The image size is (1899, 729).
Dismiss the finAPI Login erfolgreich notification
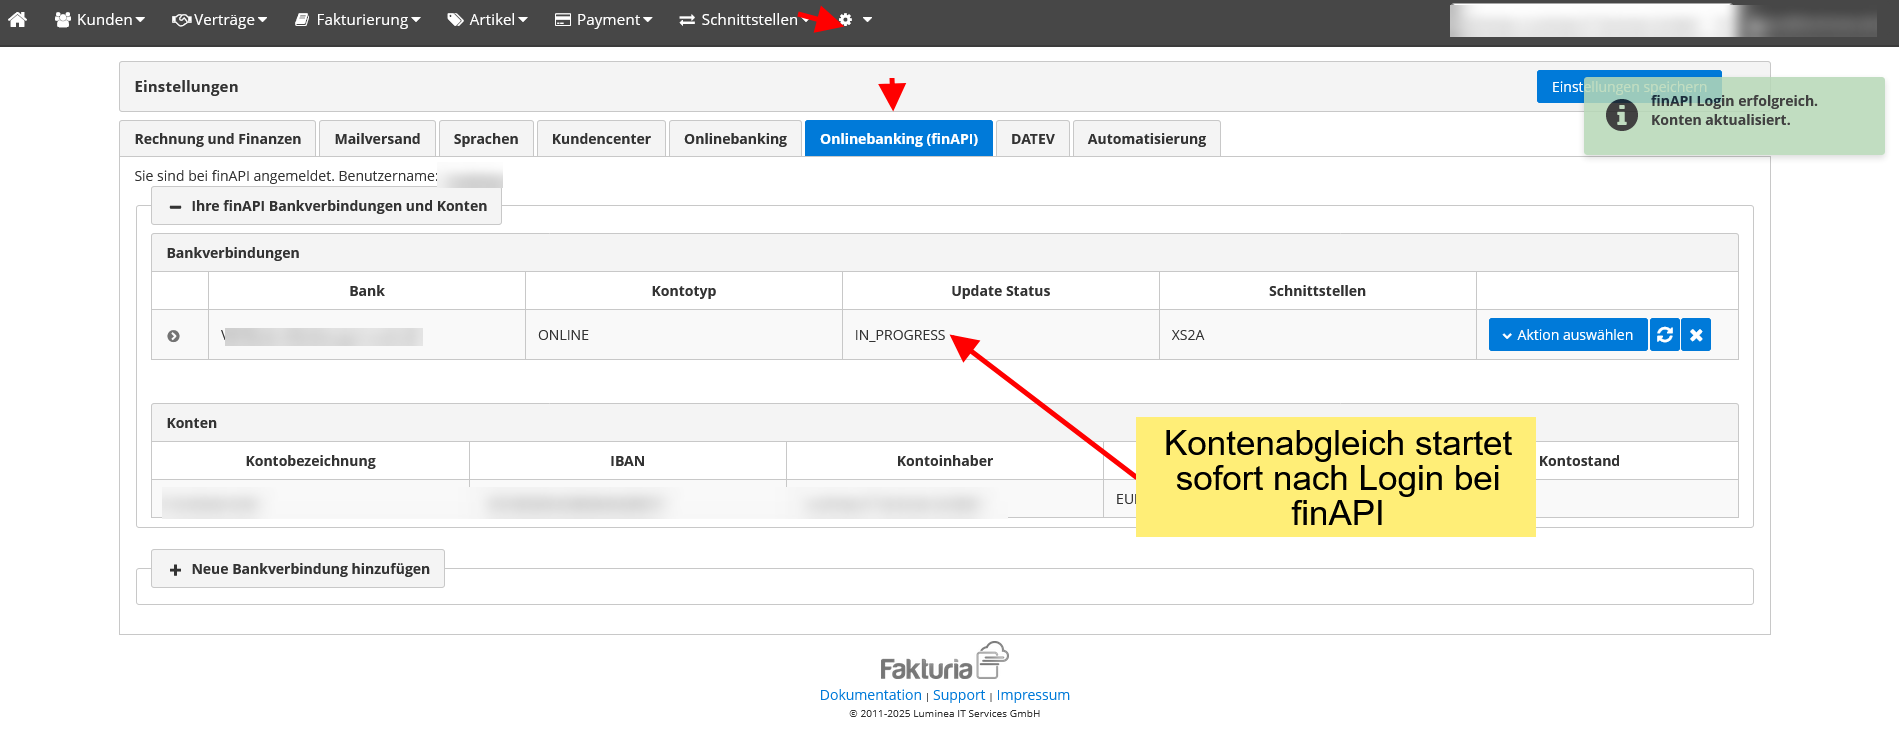tap(1734, 115)
